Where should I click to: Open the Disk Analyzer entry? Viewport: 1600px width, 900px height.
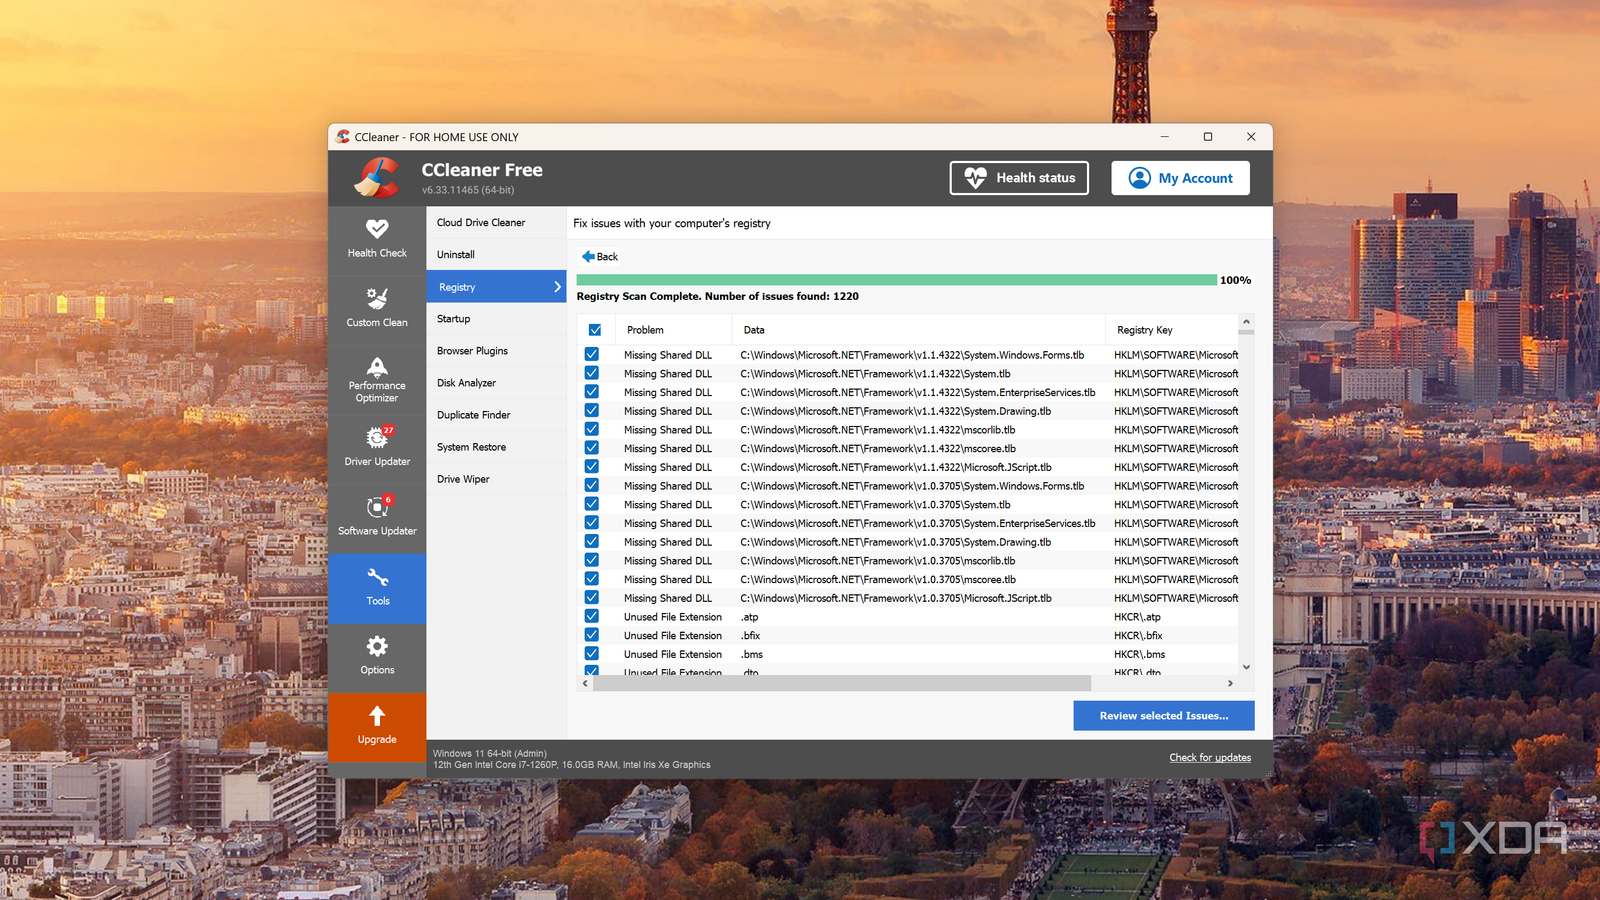click(x=496, y=383)
